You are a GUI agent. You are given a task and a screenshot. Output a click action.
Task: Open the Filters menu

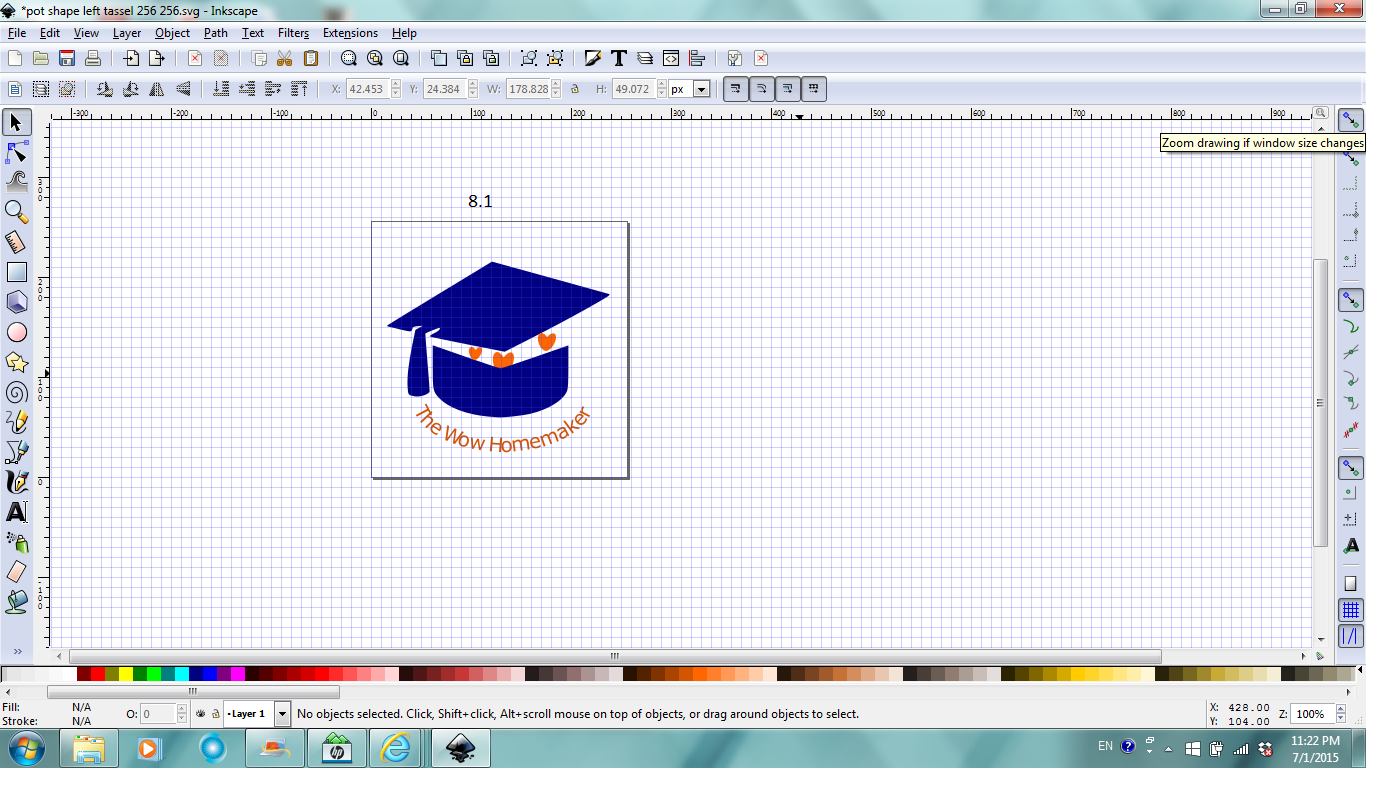tap(294, 33)
